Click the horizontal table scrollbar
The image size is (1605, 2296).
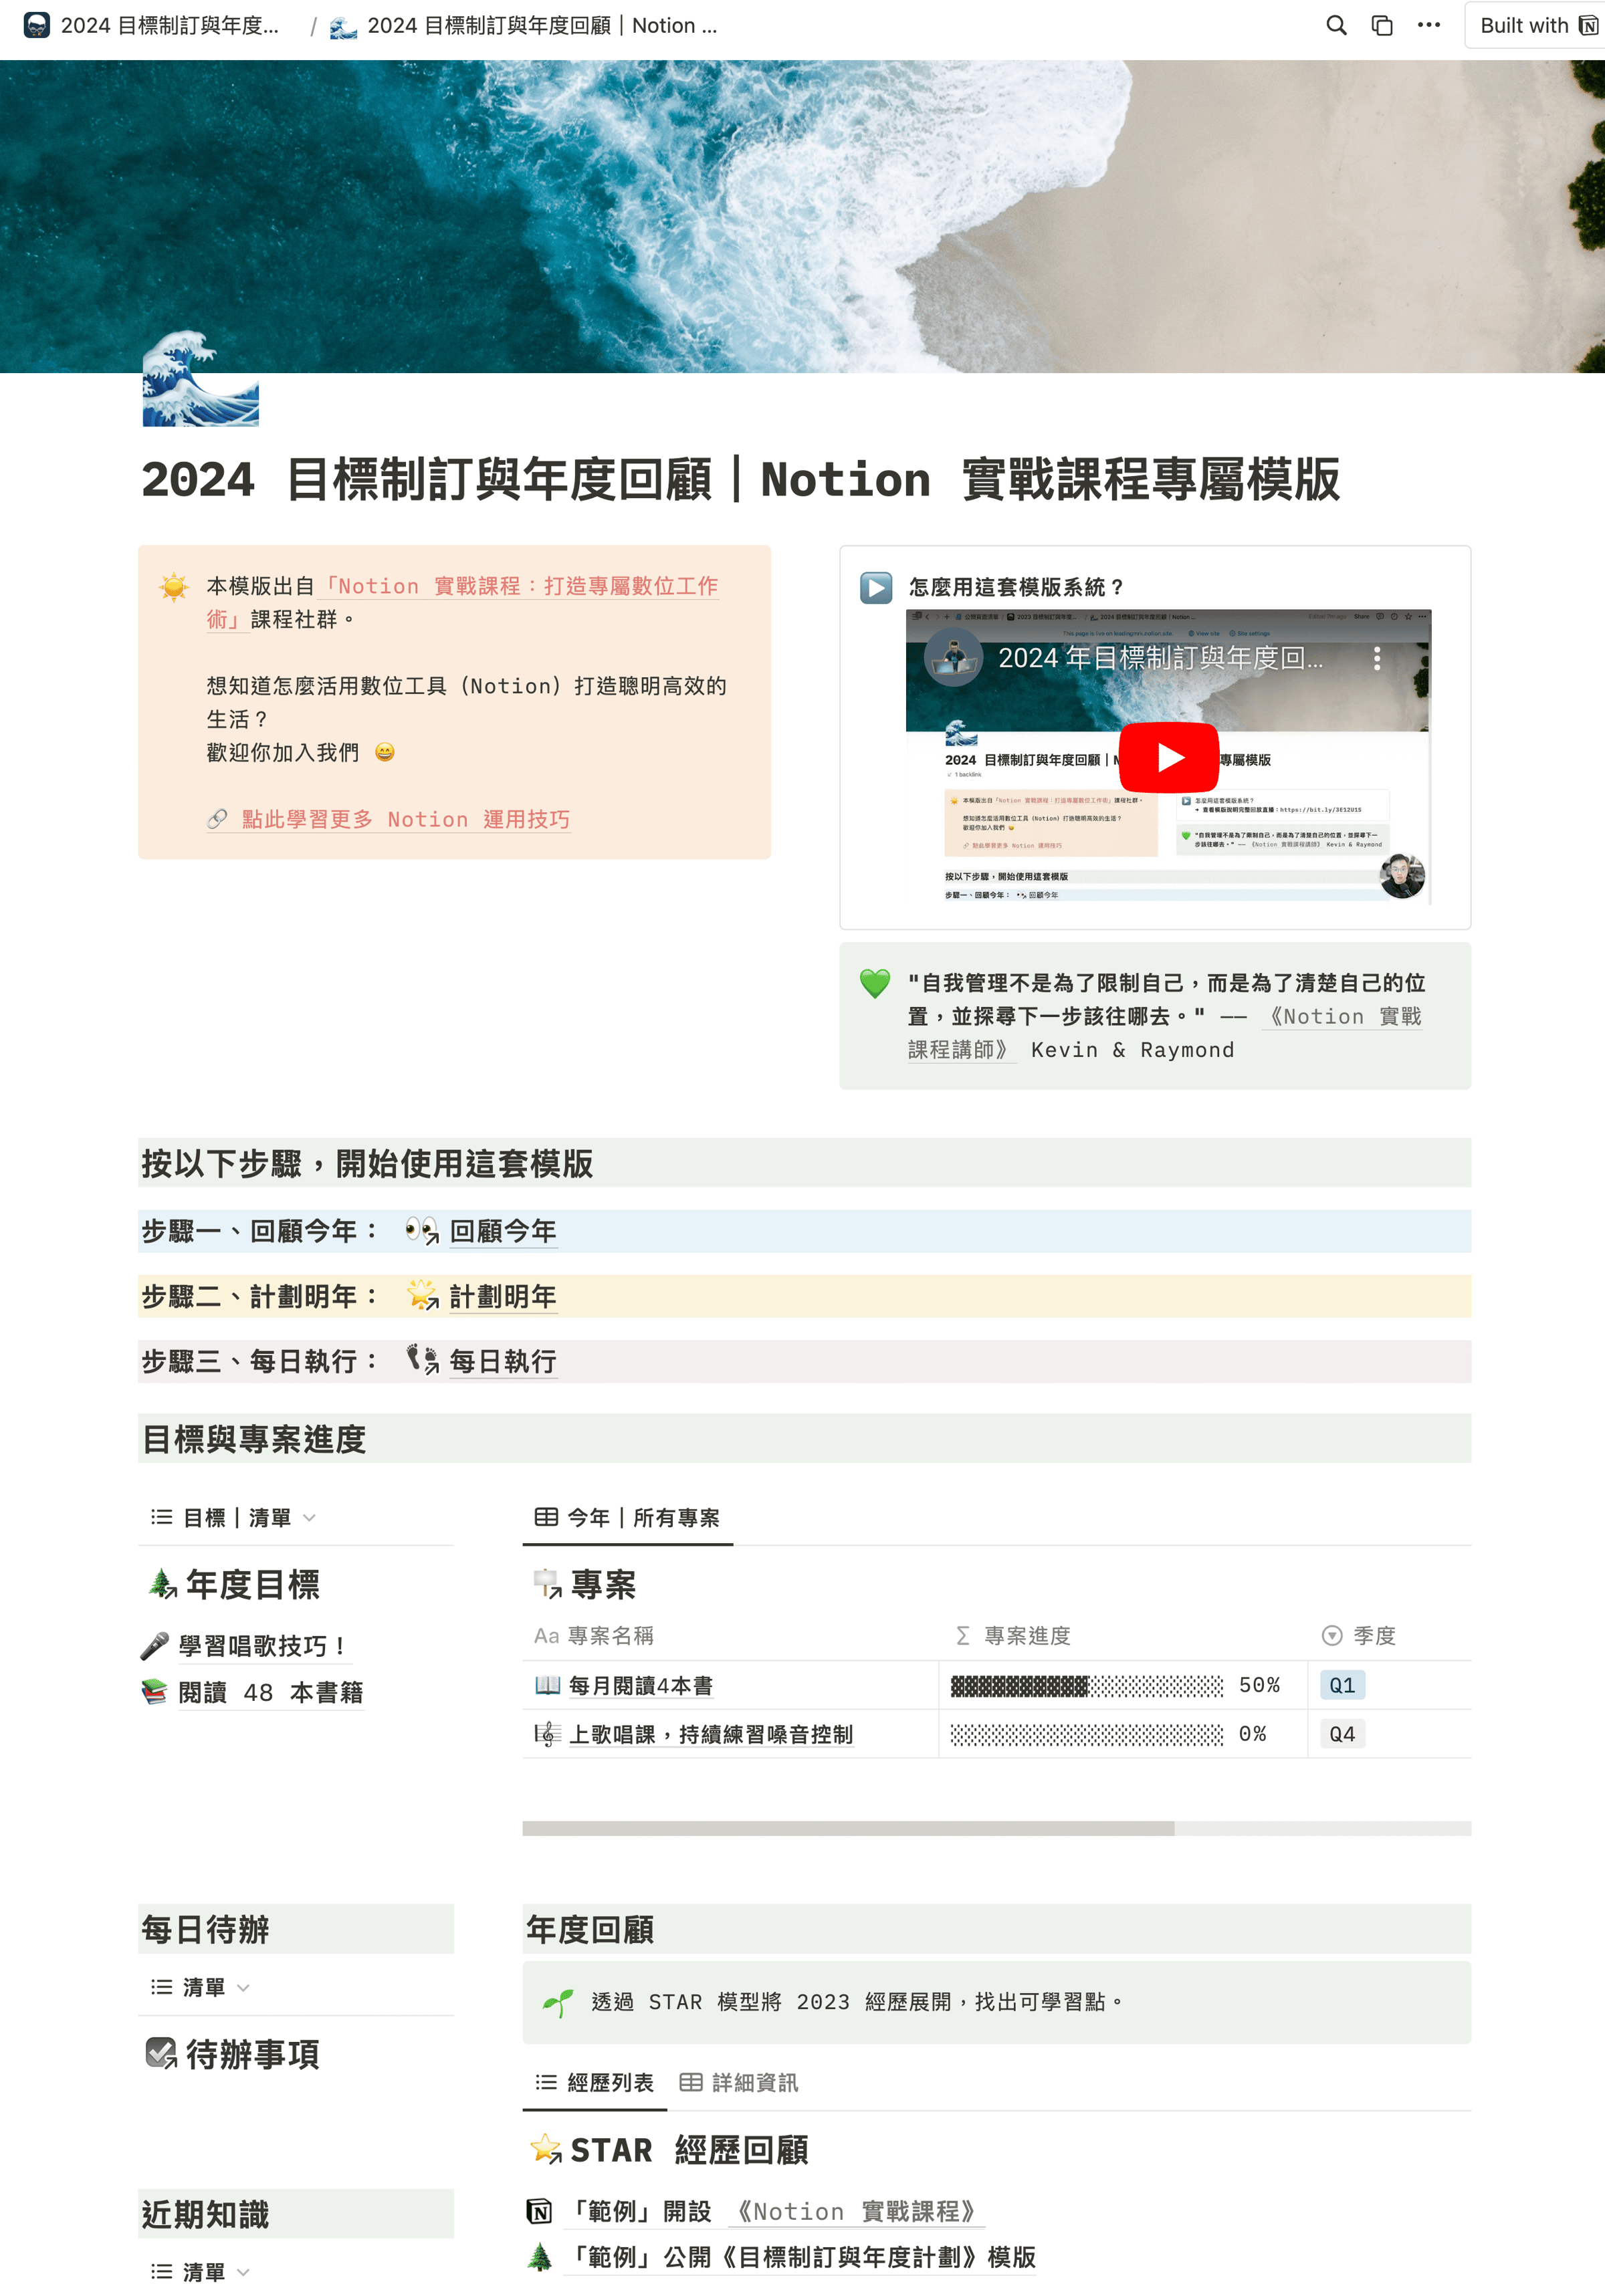(x=848, y=1829)
